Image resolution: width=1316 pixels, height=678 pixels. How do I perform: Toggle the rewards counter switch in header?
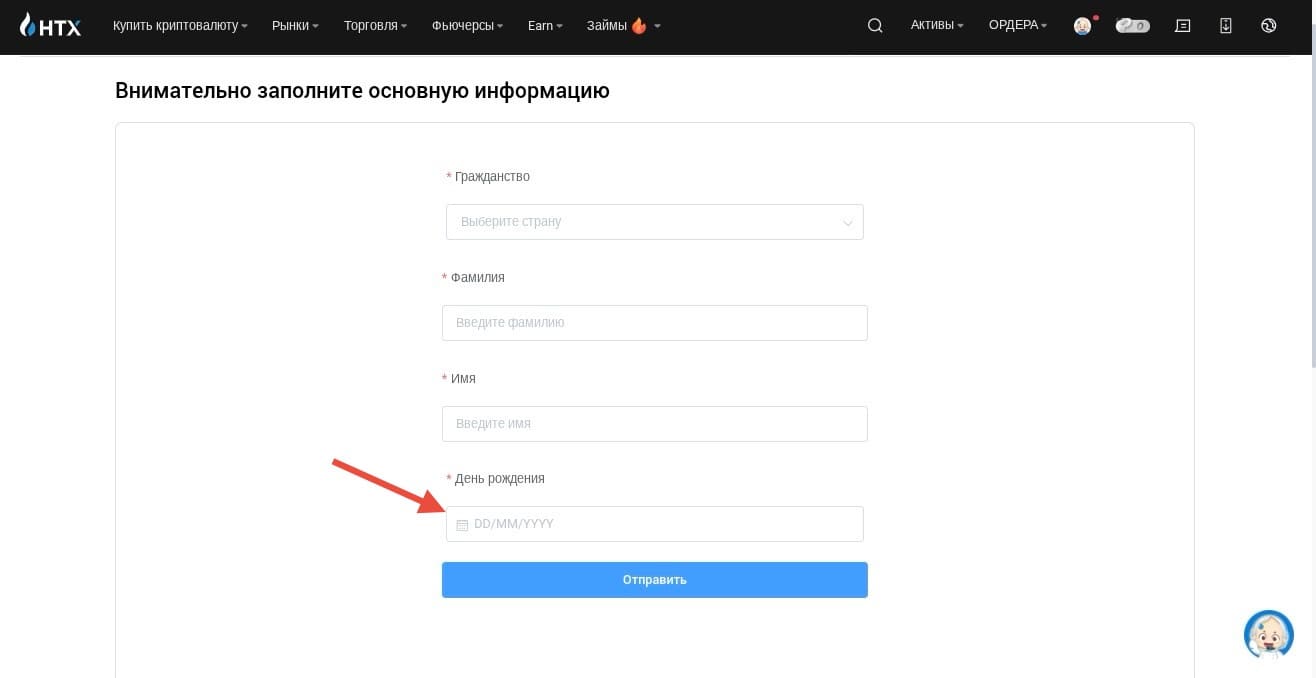[1133, 26]
